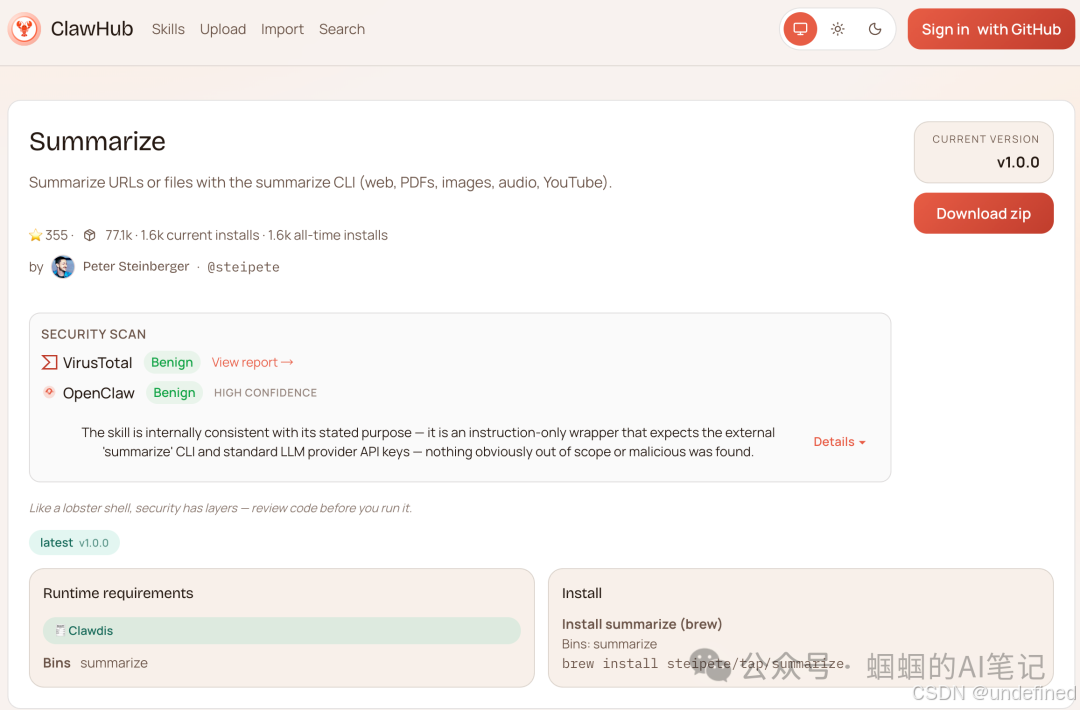Click the star rating icon beside 355
This screenshot has height=710, width=1080.
pyautogui.click(x=35, y=236)
